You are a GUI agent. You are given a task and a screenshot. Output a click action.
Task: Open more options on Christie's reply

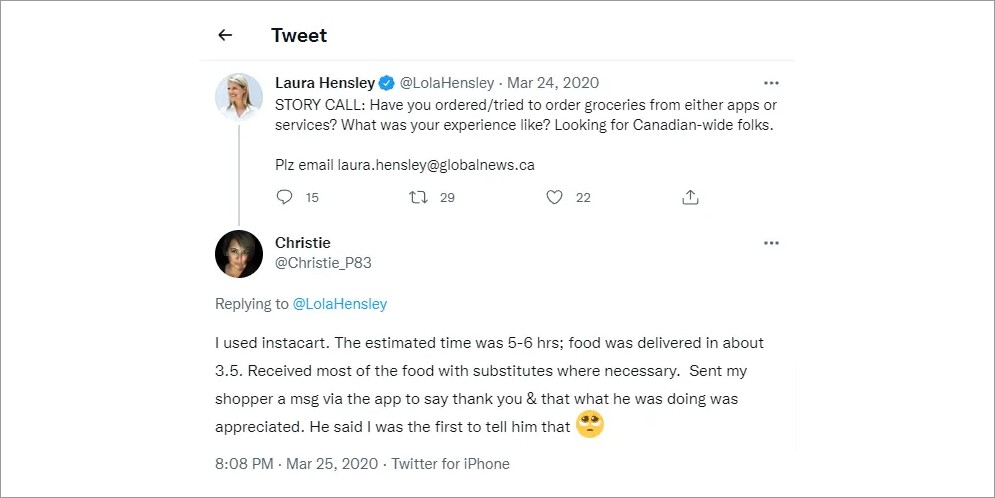[771, 243]
